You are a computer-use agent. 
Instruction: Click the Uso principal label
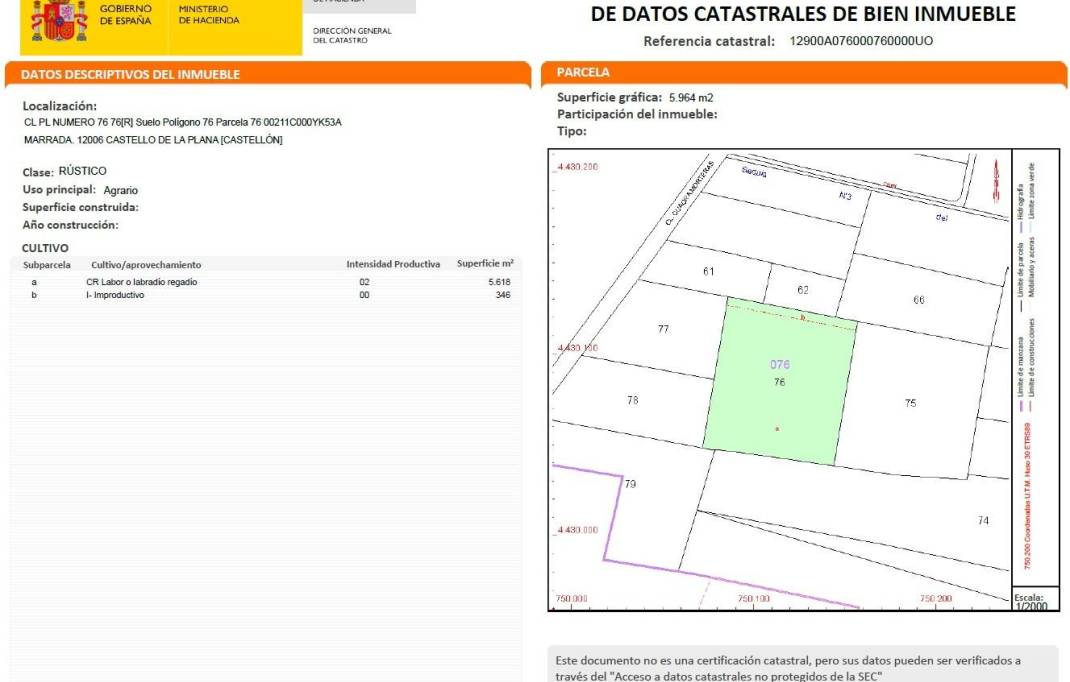59,190
